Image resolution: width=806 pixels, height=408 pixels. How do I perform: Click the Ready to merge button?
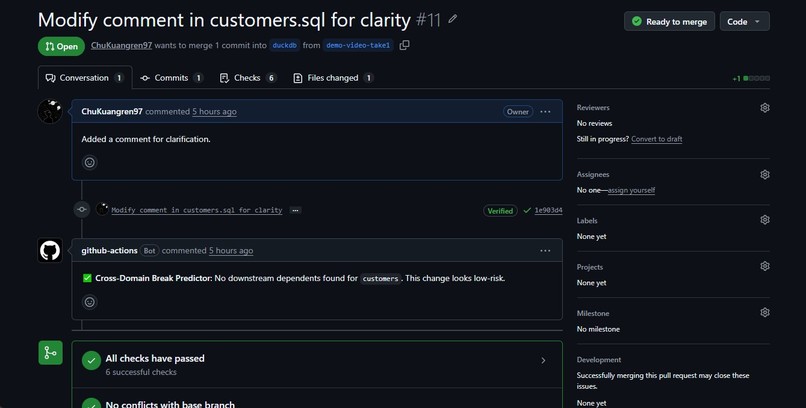(669, 22)
